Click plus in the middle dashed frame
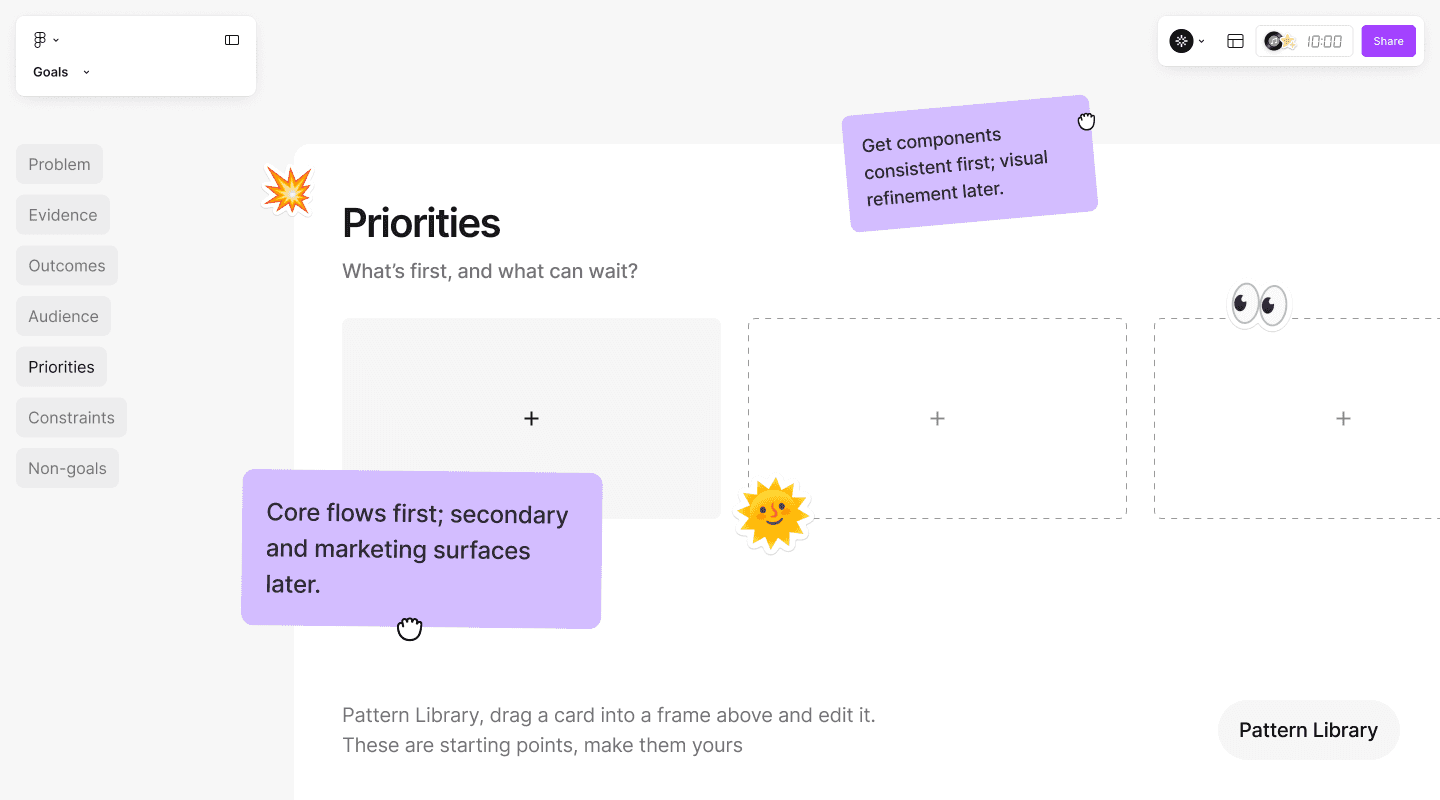1440x800 pixels. click(x=937, y=418)
